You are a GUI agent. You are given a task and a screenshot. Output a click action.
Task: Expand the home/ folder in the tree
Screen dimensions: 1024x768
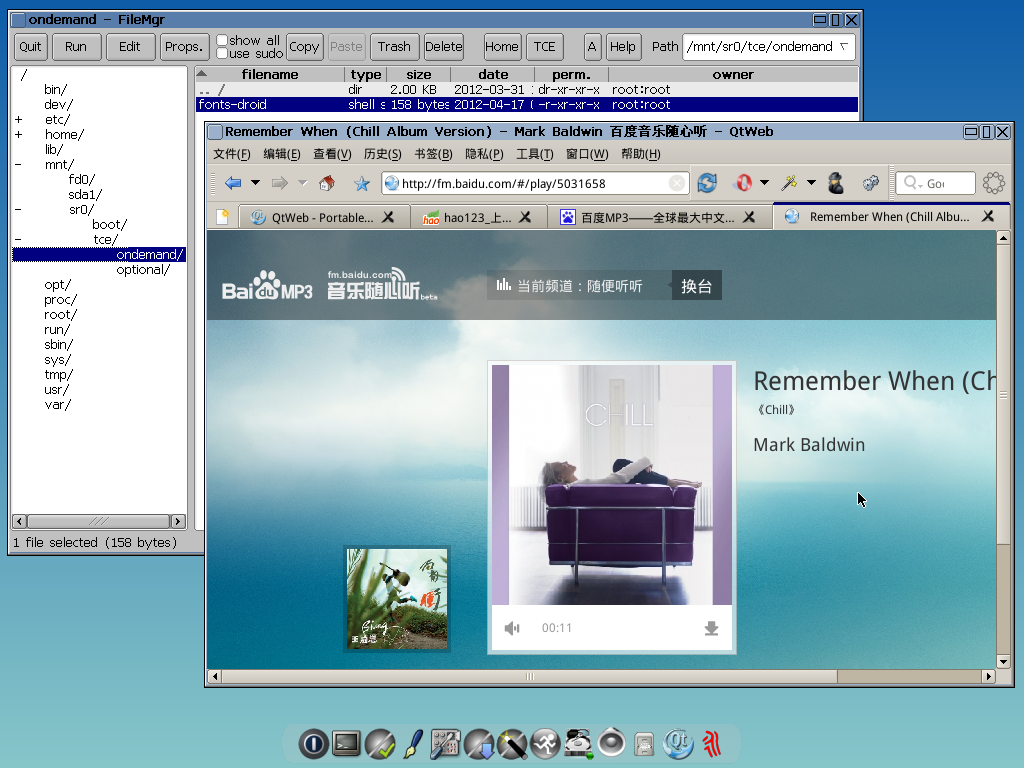[x=18, y=135]
